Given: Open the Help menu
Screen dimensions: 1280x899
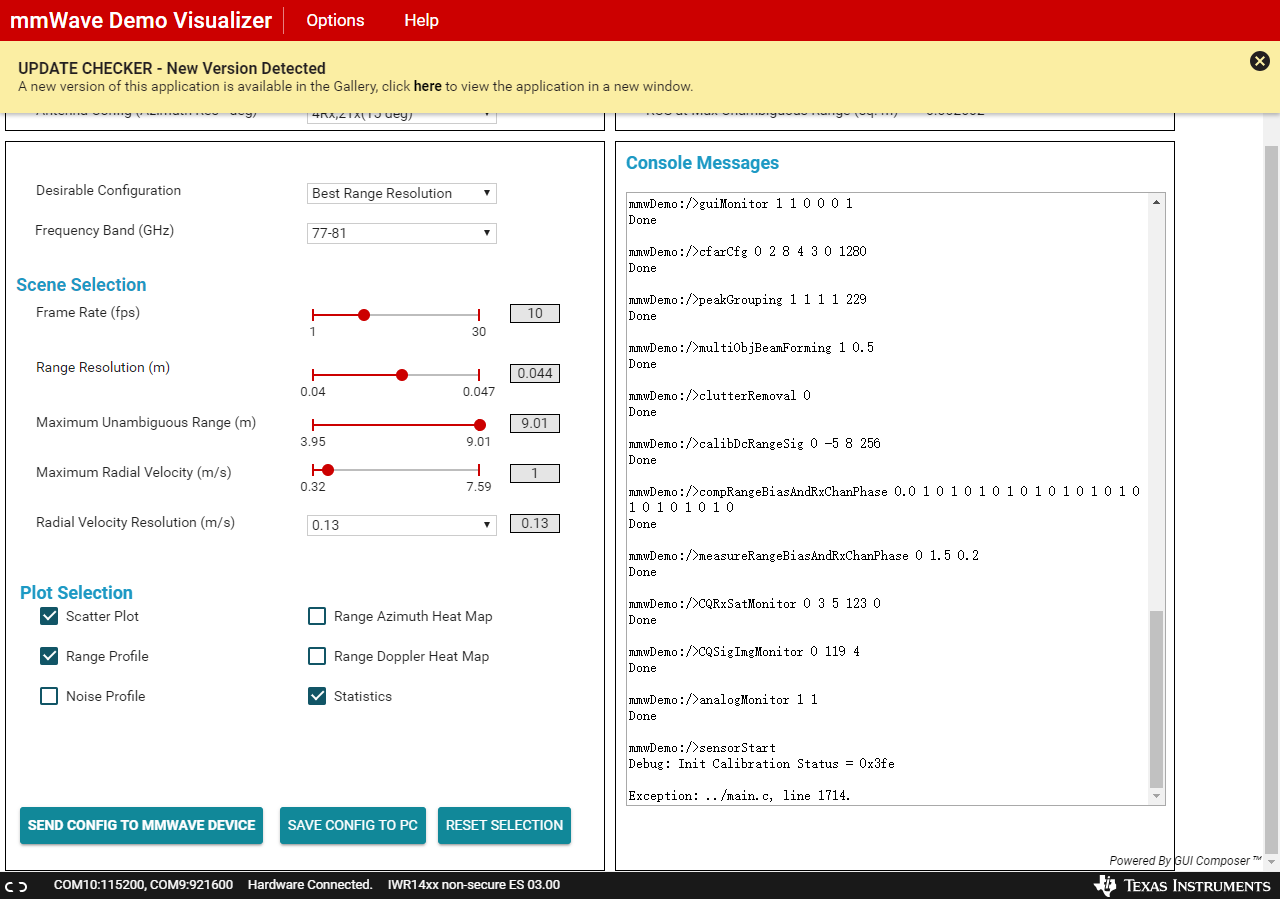Looking at the screenshot, I should click(421, 20).
